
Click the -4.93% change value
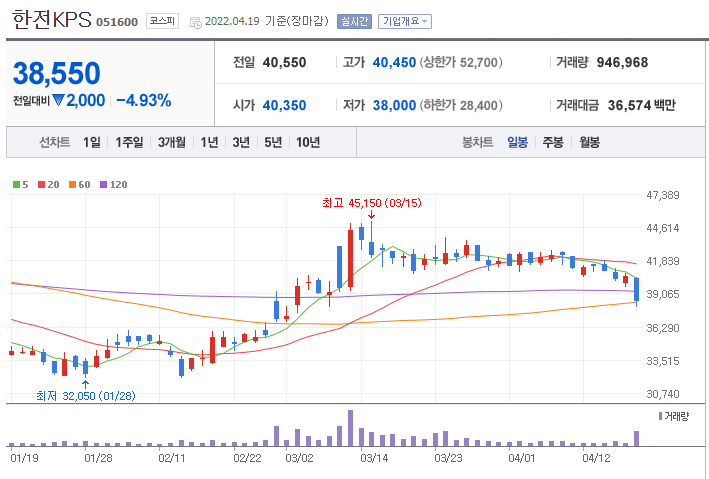click(144, 100)
